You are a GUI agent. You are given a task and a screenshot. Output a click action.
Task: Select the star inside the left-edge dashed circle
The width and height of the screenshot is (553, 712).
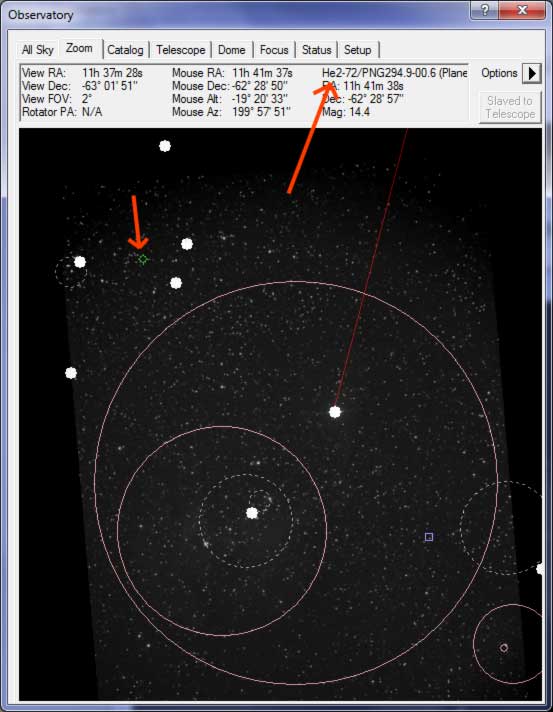[x=80, y=262]
